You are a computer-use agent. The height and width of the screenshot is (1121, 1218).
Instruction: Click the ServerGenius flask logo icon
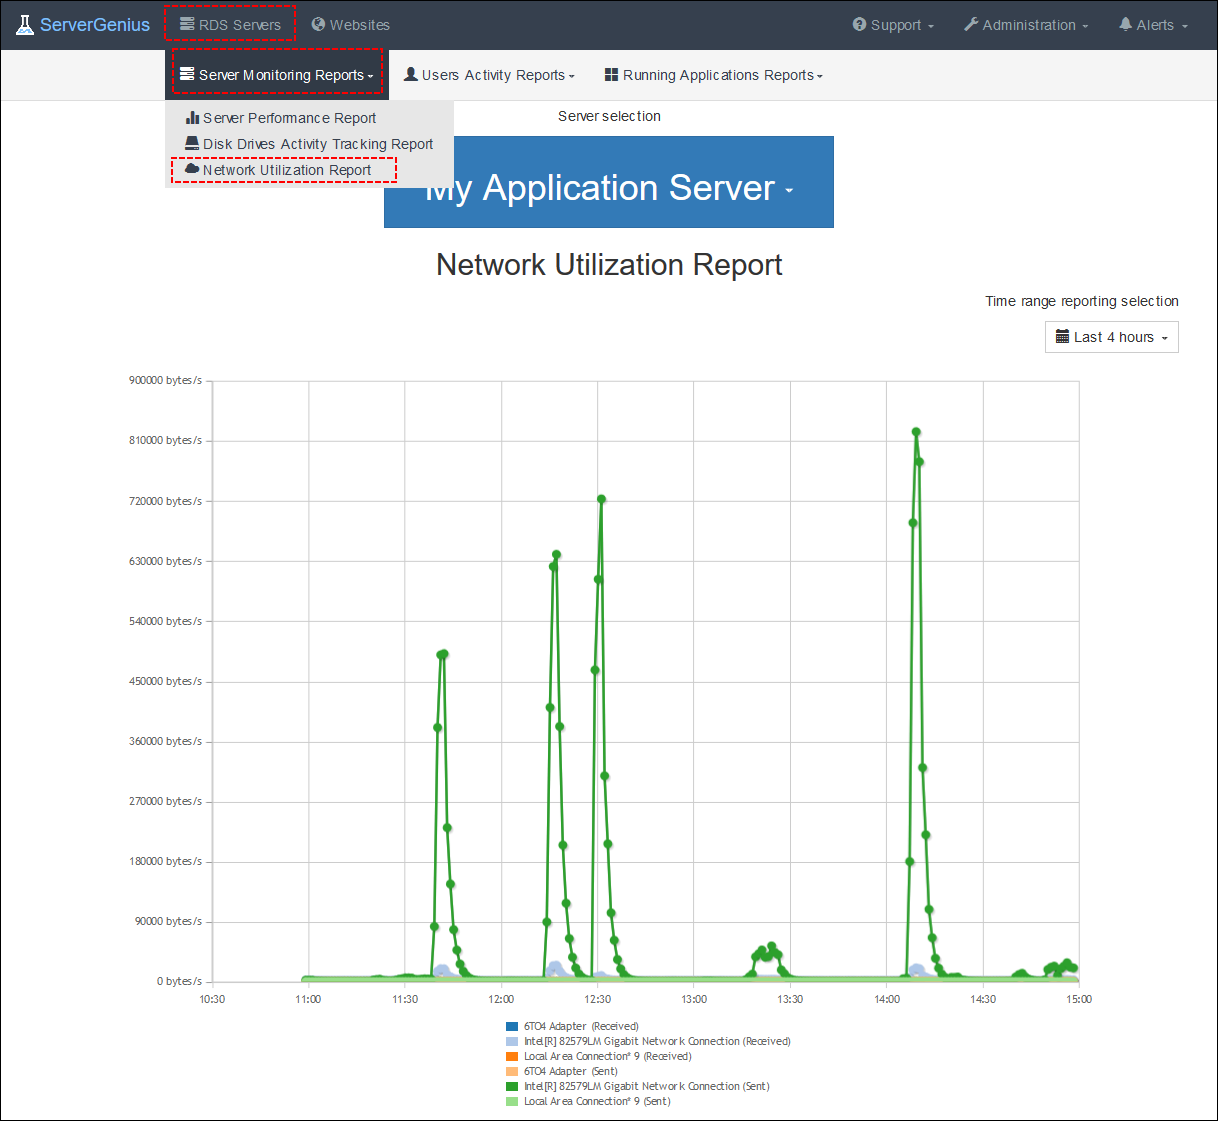click(x=24, y=24)
